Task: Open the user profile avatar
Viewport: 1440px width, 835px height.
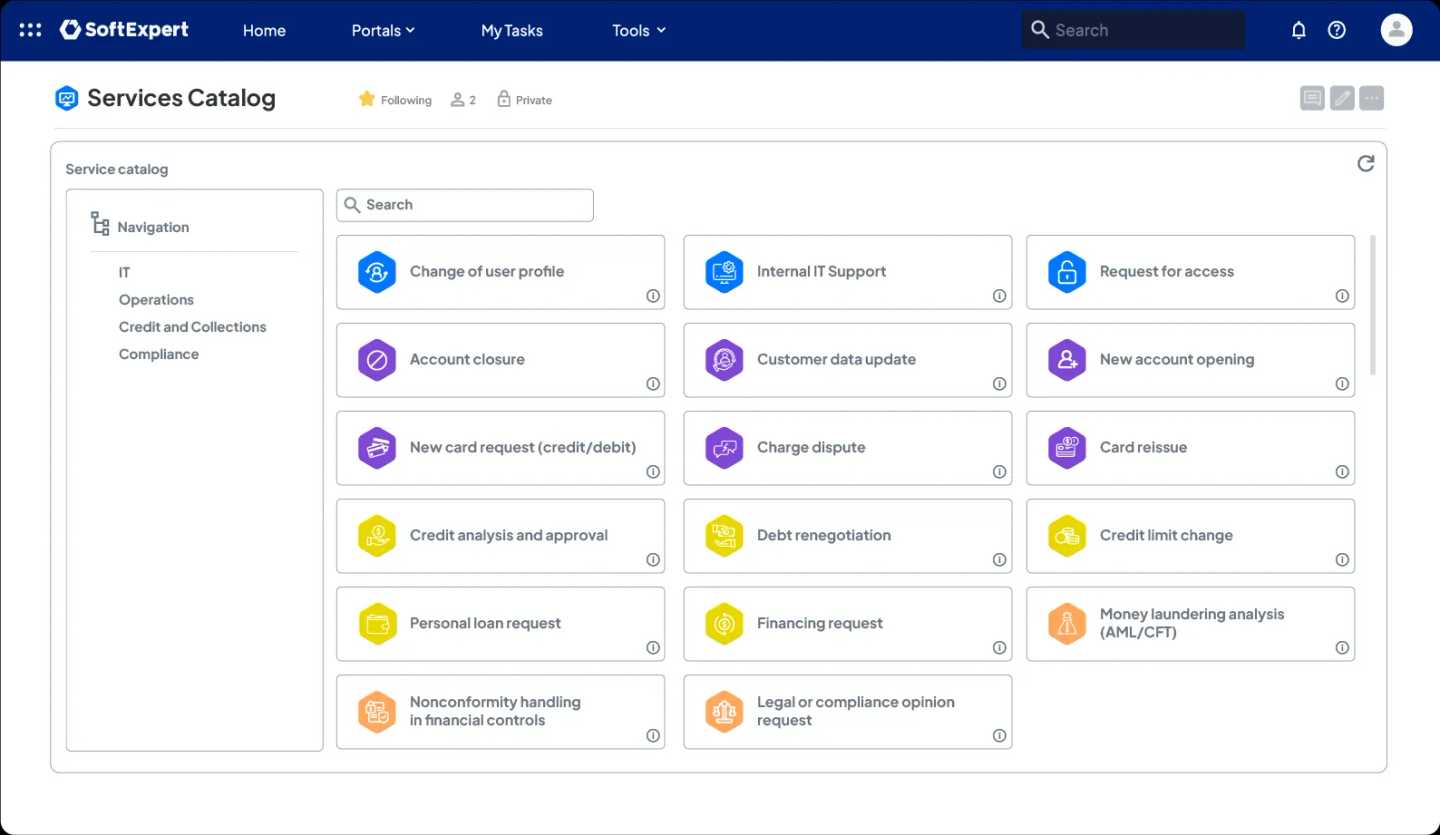Action: (x=1396, y=30)
